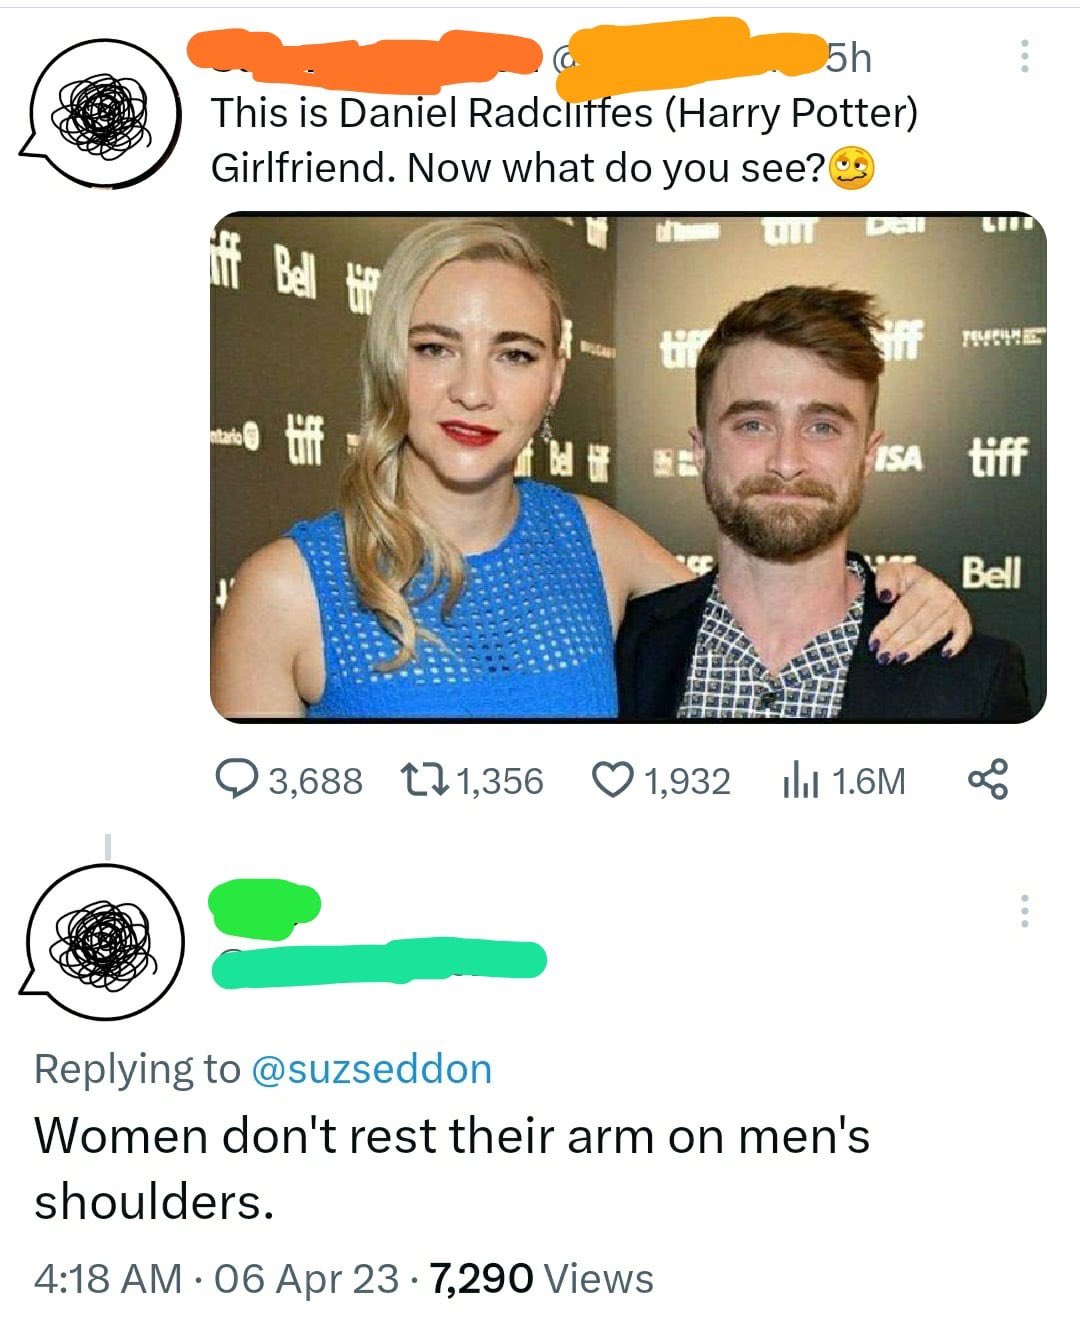Open the 5h timestamp of the tweet
The width and height of the screenshot is (1080, 1325).
[x=848, y=58]
